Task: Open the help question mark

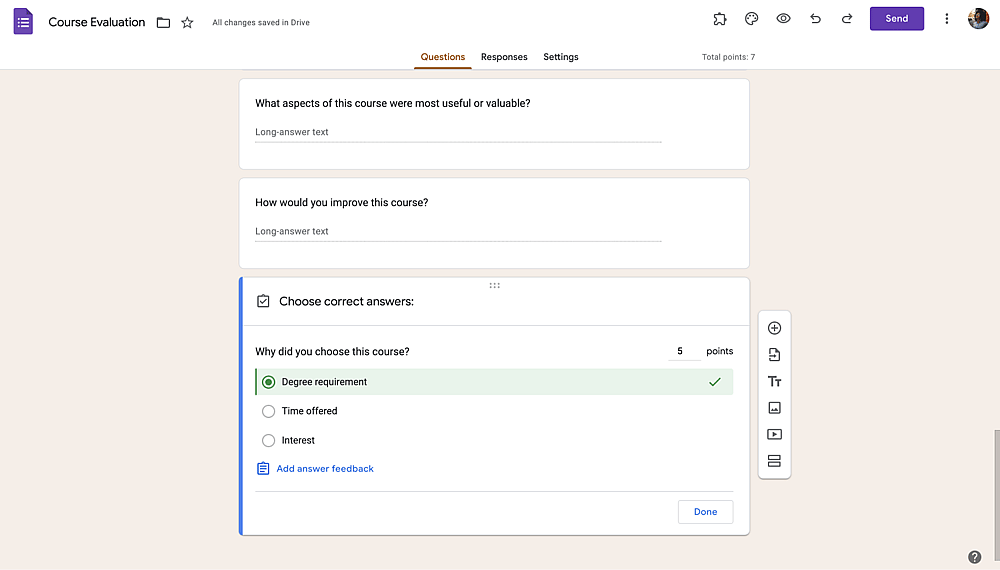Action: [x=974, y=557]
